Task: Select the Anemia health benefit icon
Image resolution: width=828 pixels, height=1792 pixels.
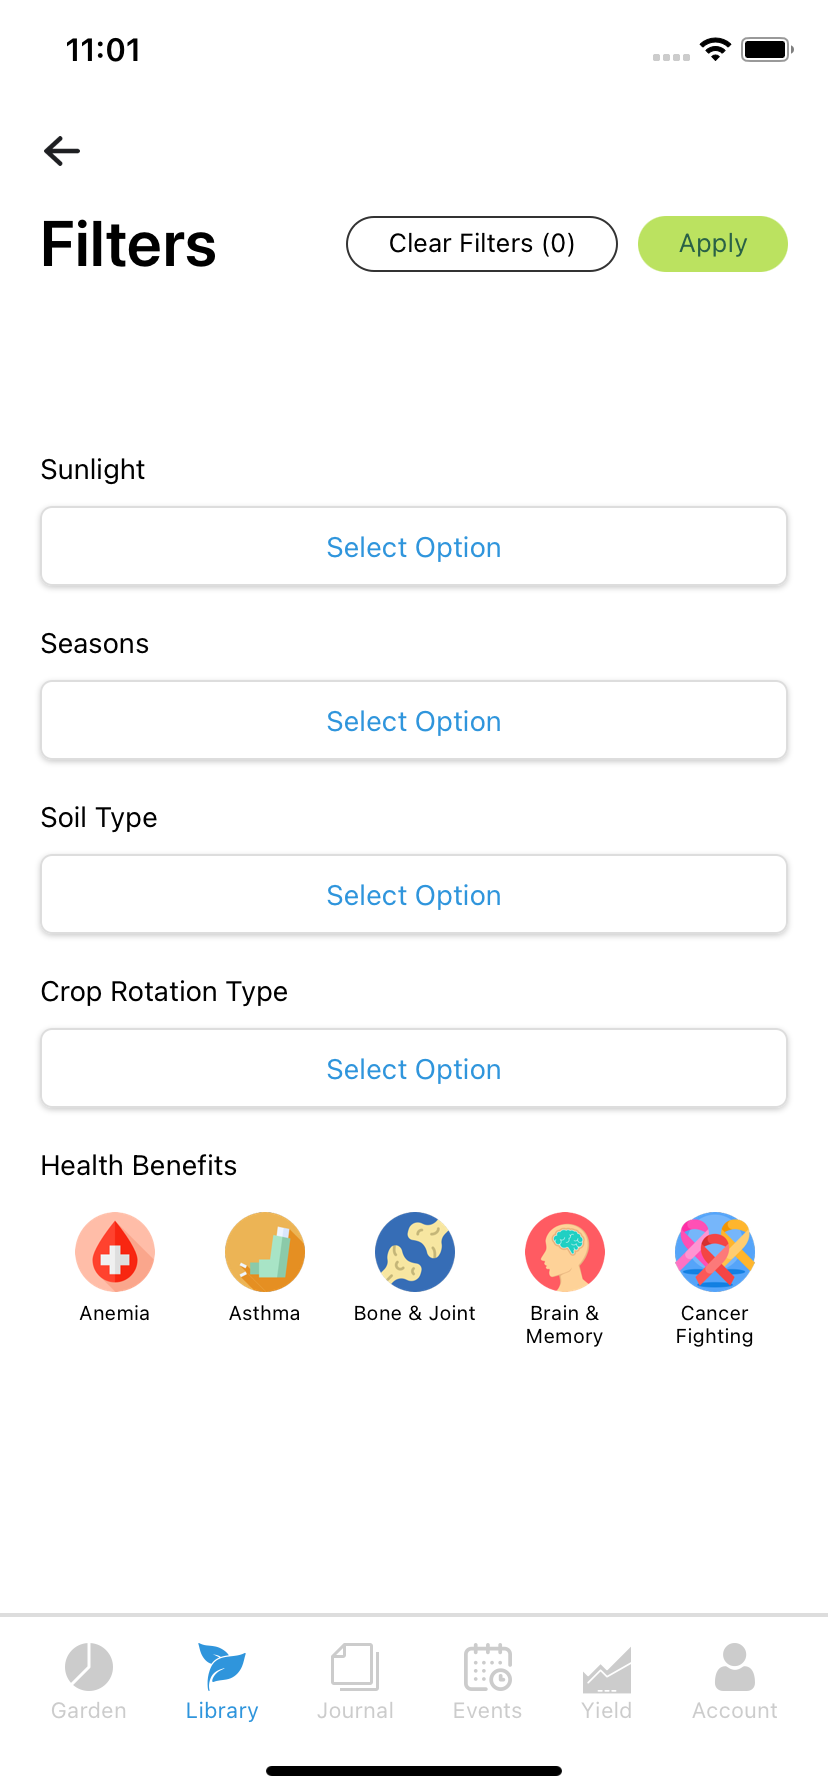Action: tap(115, 1252)
